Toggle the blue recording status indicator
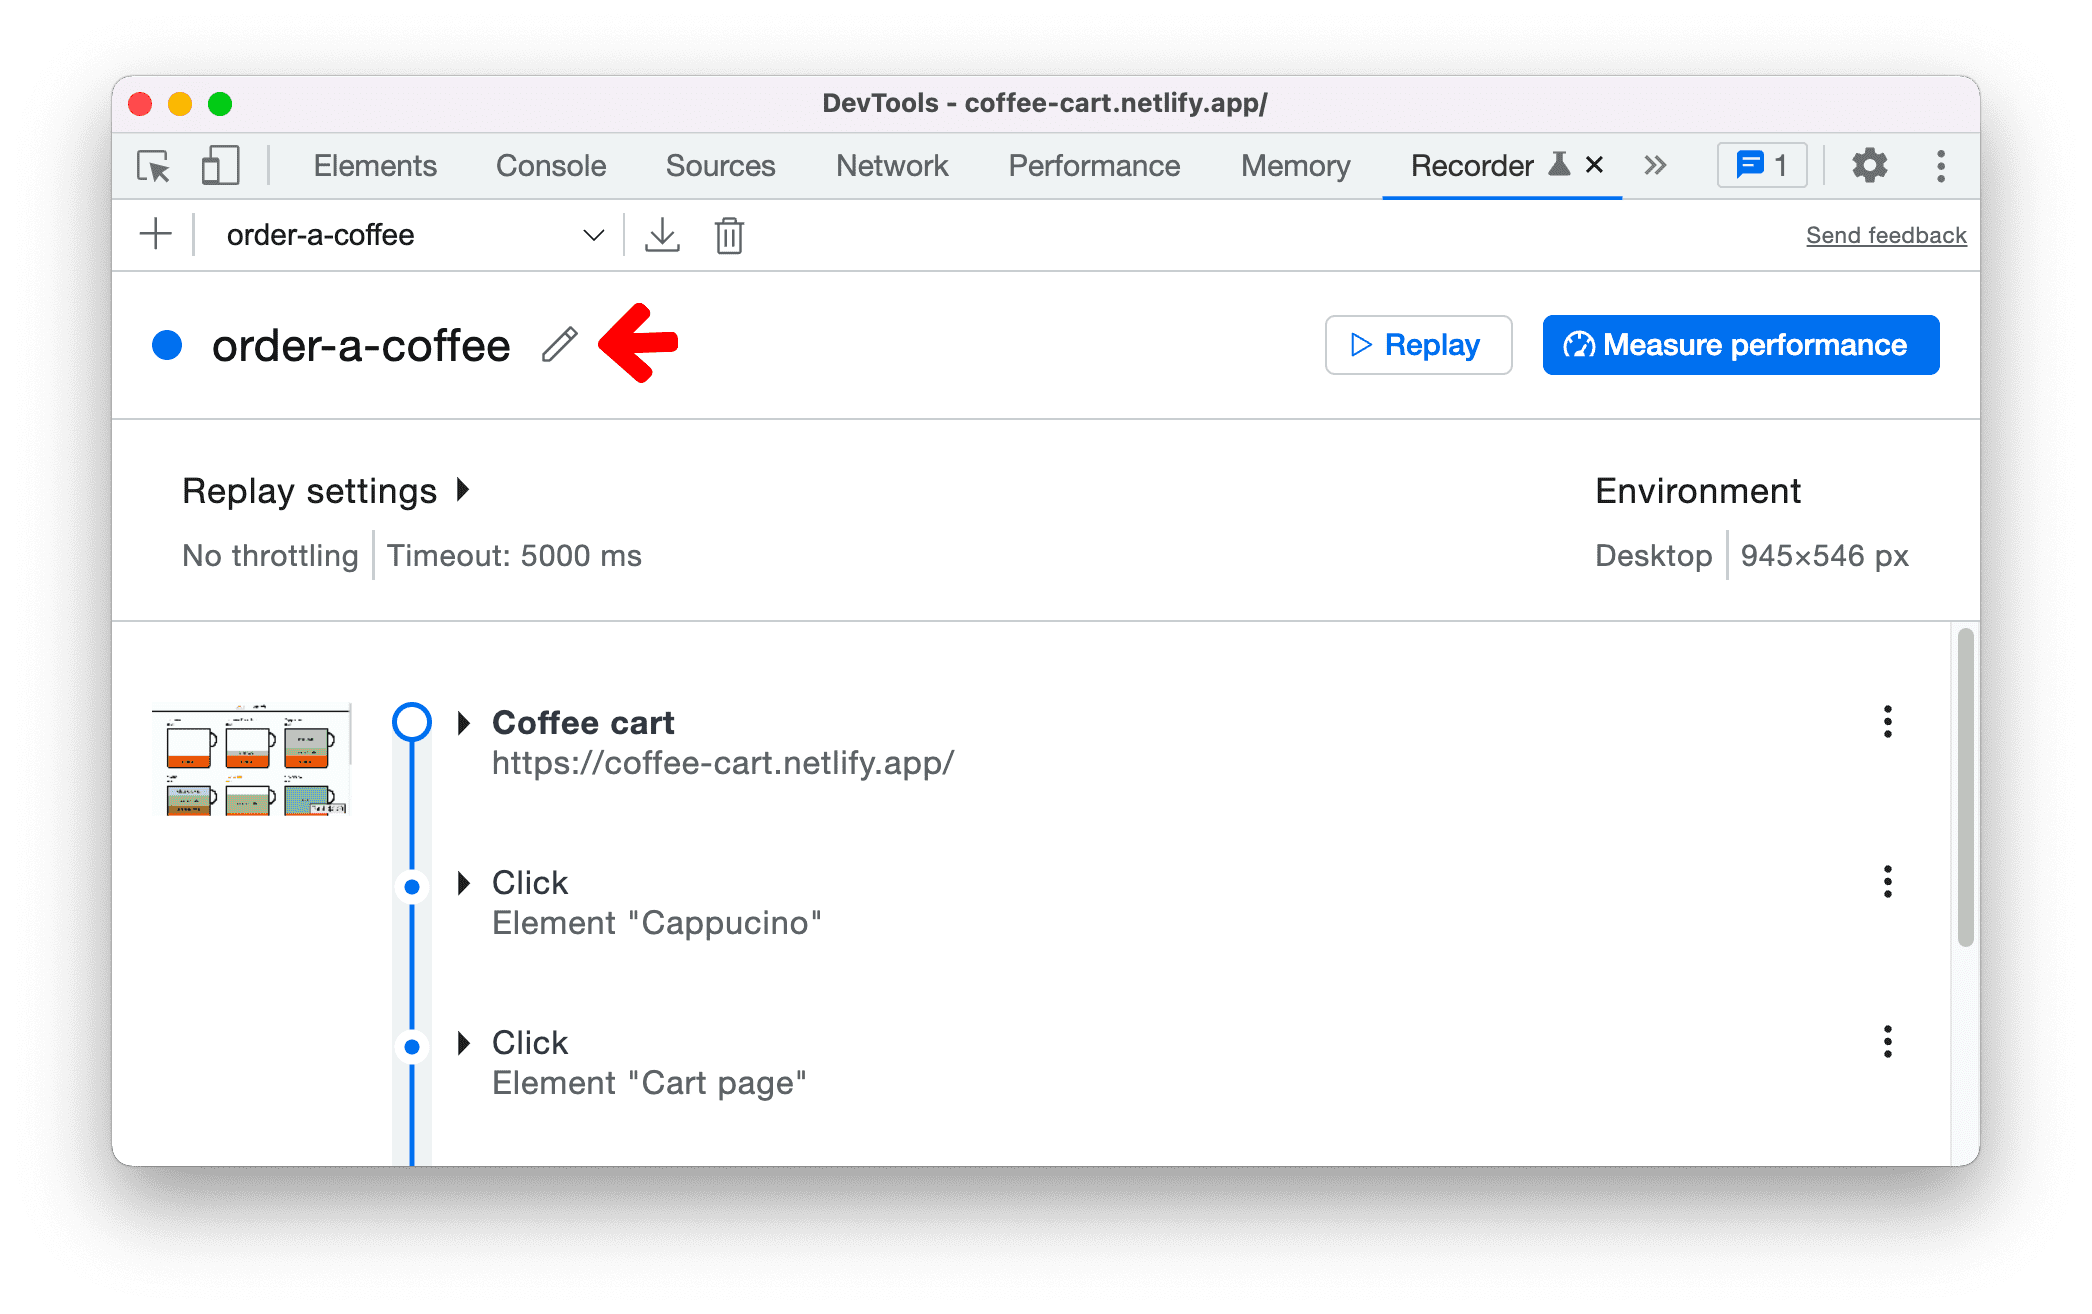 click(171, 344)
